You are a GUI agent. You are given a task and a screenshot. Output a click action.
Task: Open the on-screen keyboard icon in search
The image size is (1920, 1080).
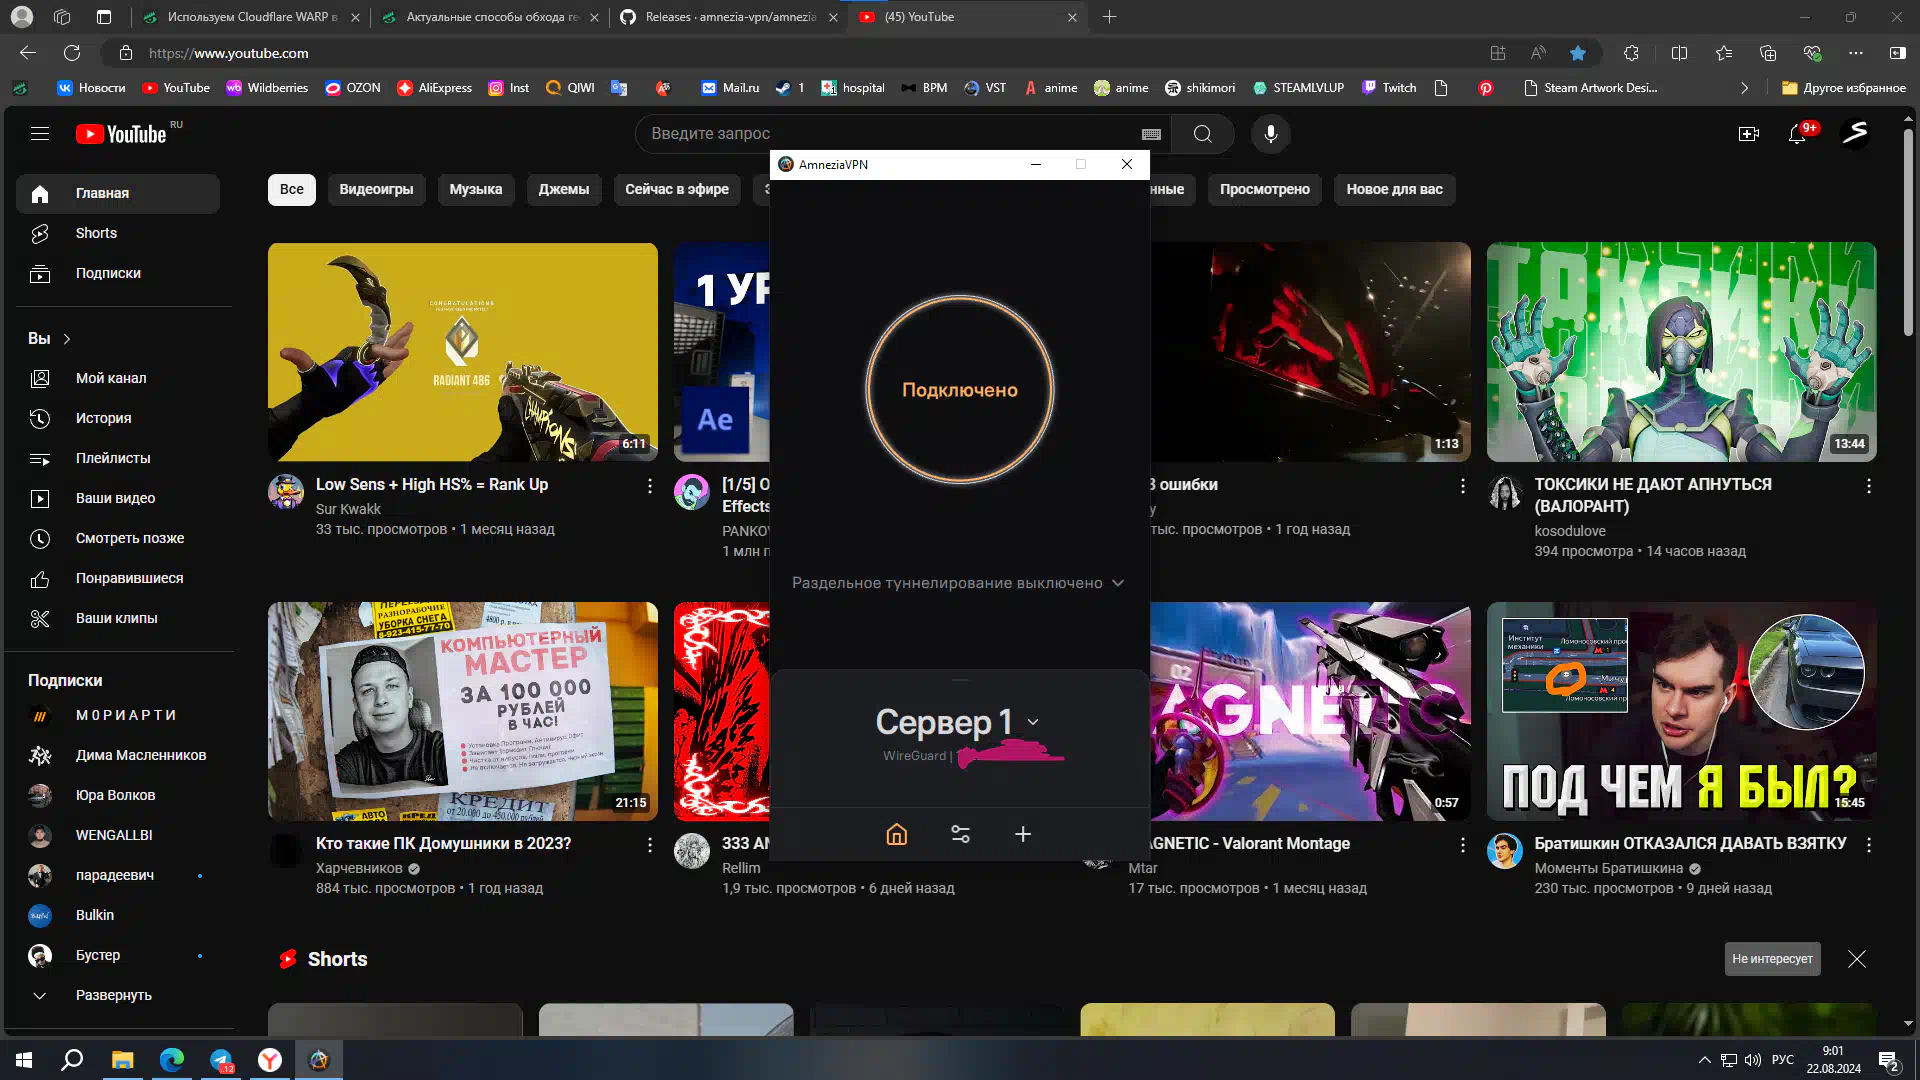coord(1151,134)
